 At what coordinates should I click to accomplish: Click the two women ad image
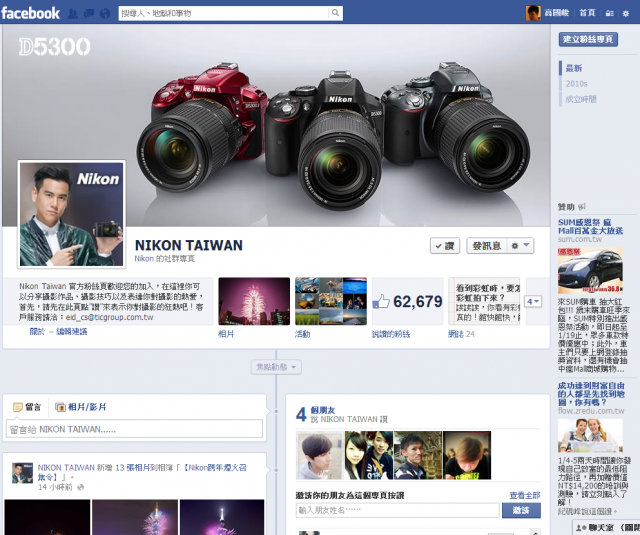590,435
